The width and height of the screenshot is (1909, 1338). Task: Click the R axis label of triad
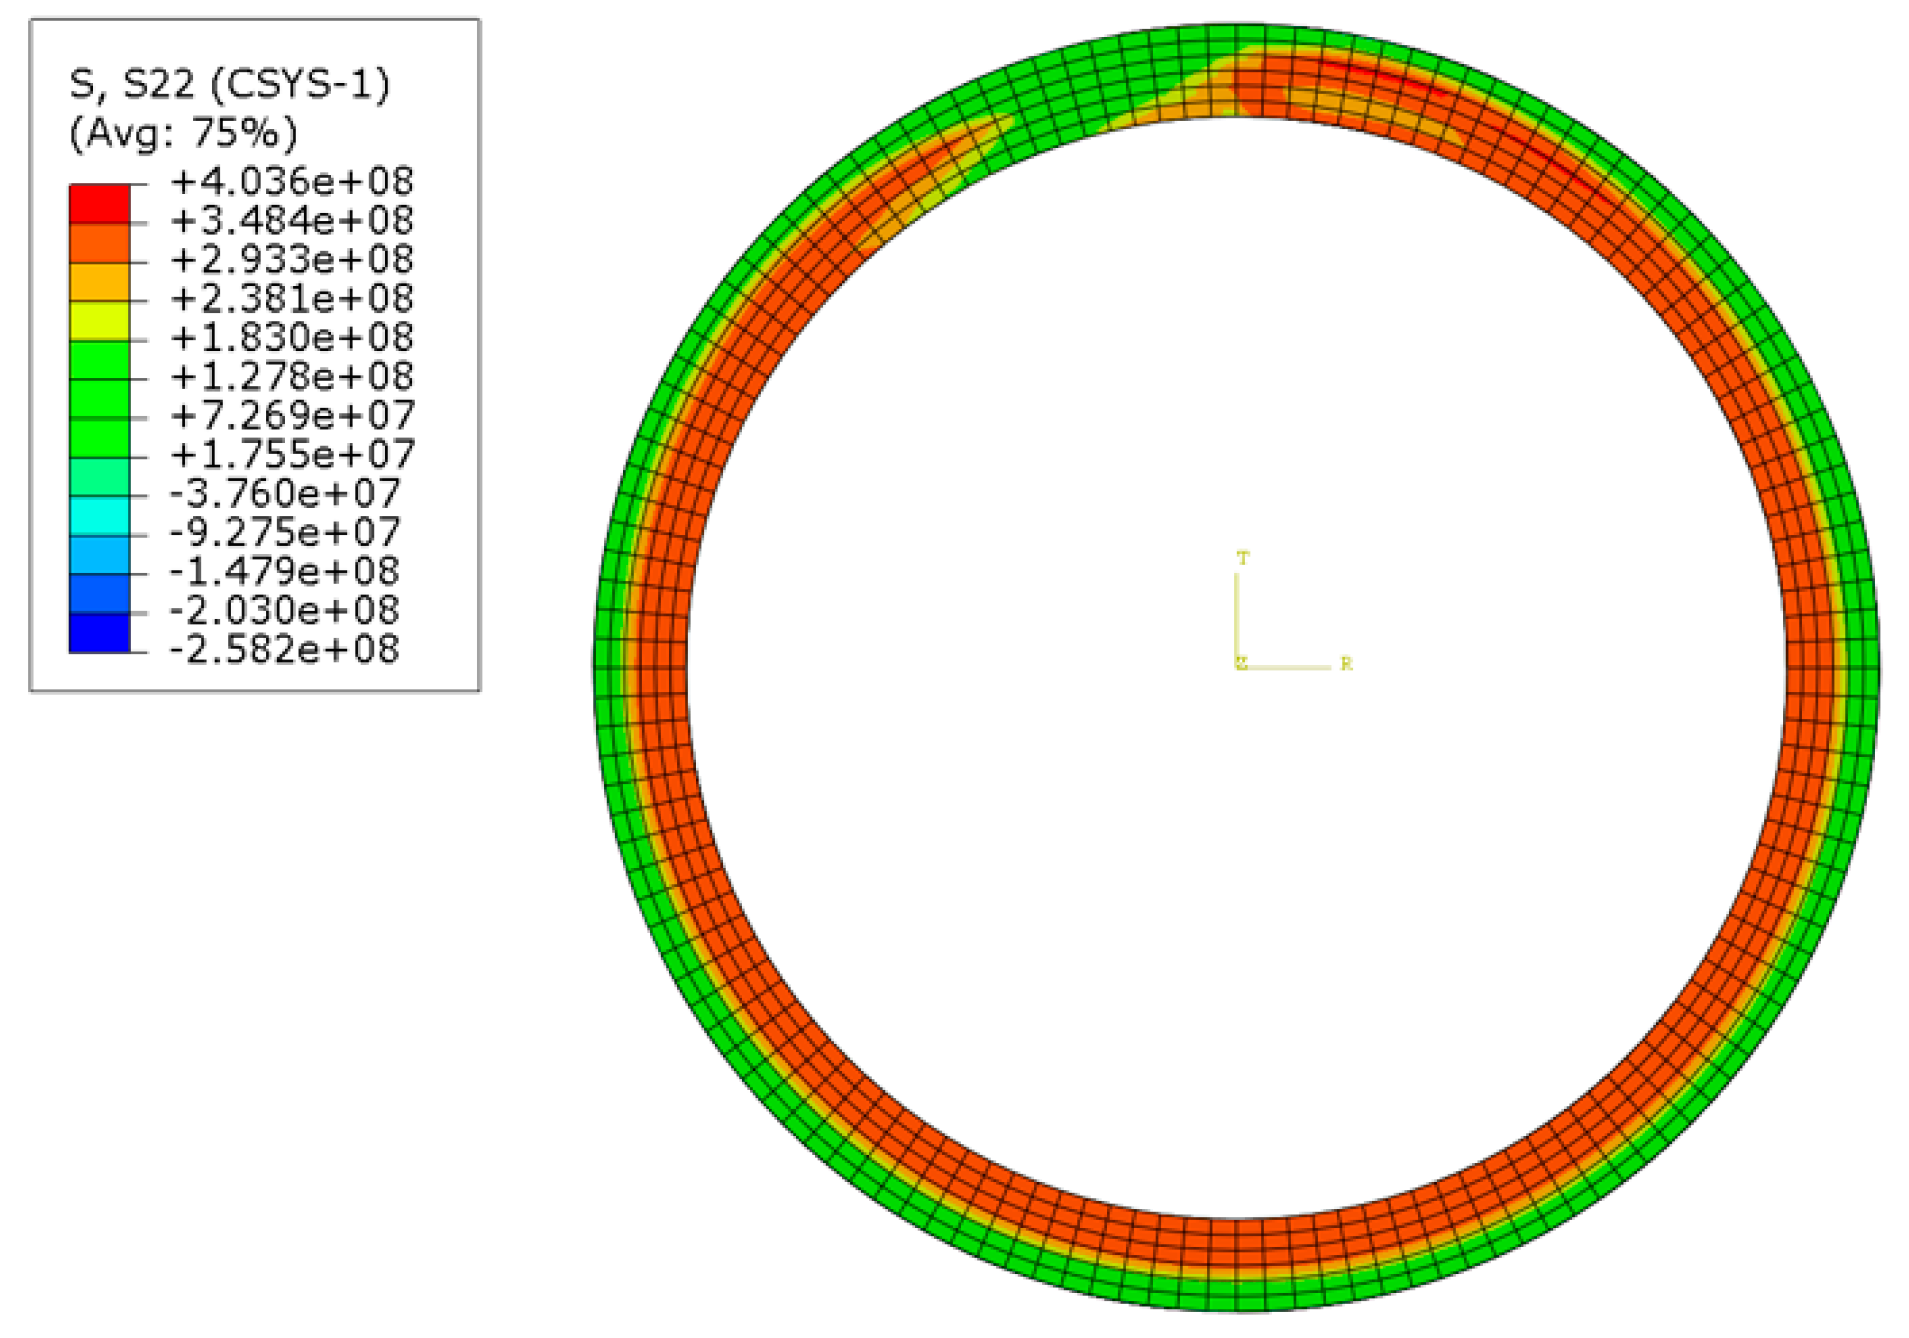pyautogui.click(x=1346, y=664)
